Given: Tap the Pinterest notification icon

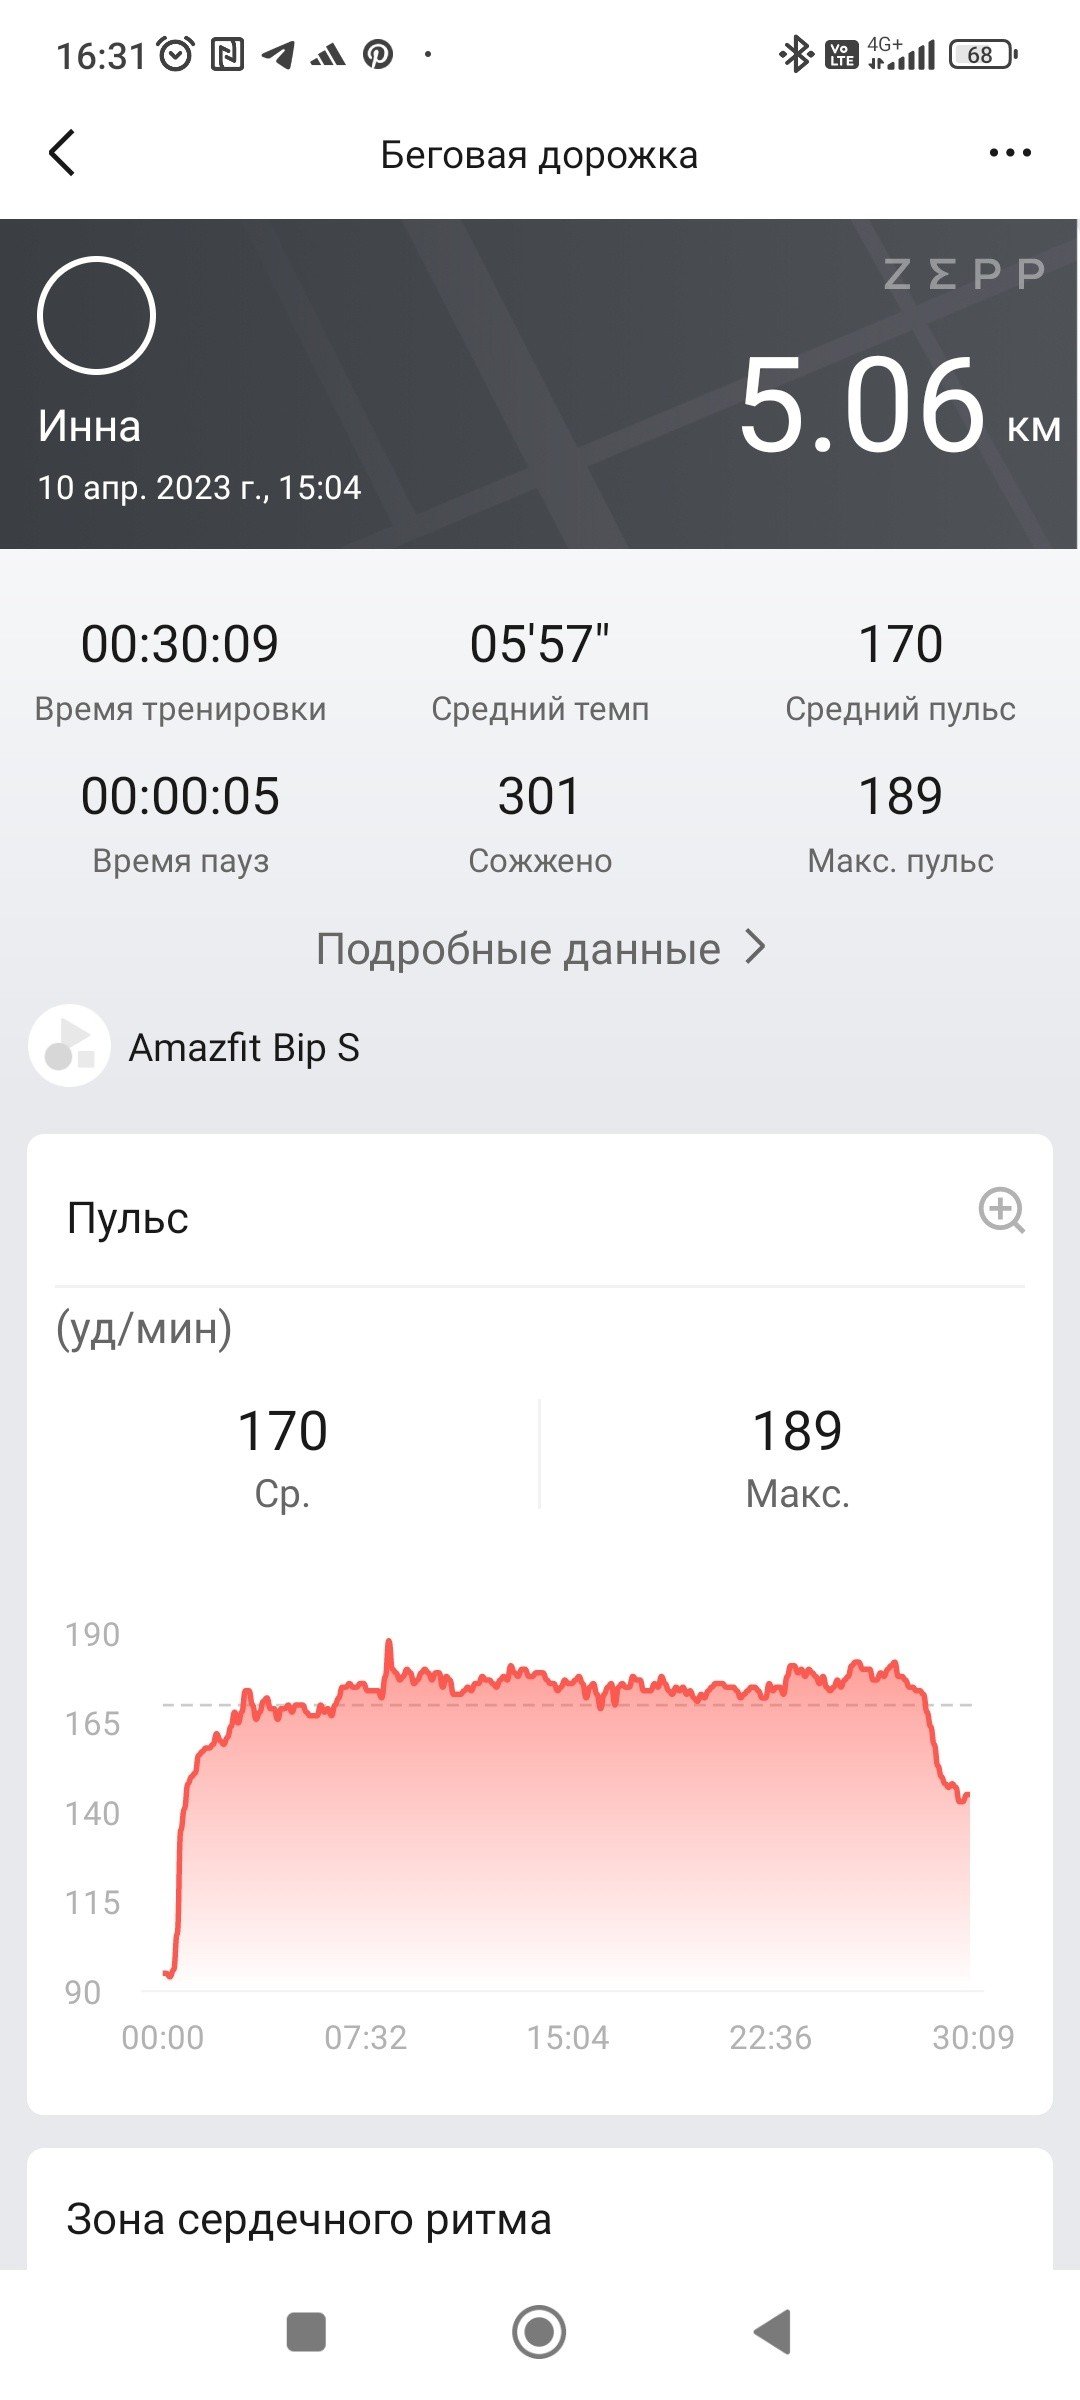Looking at the screenshot, I should click(378, 54).
